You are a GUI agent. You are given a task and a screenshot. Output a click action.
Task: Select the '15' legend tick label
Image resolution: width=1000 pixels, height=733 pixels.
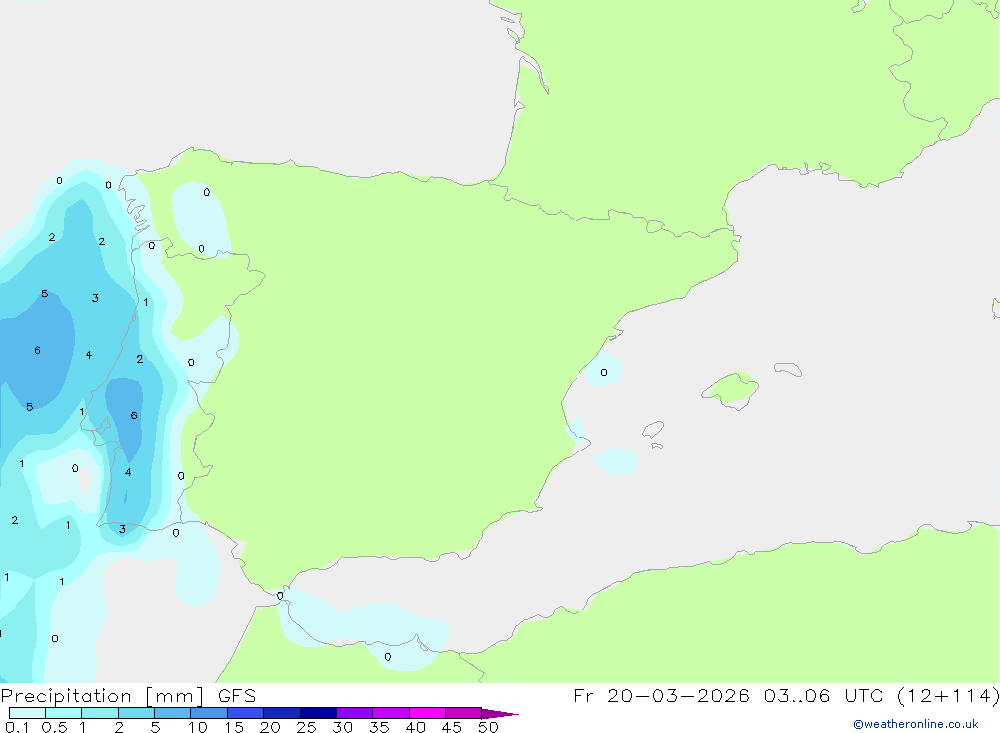pos(234,727)
